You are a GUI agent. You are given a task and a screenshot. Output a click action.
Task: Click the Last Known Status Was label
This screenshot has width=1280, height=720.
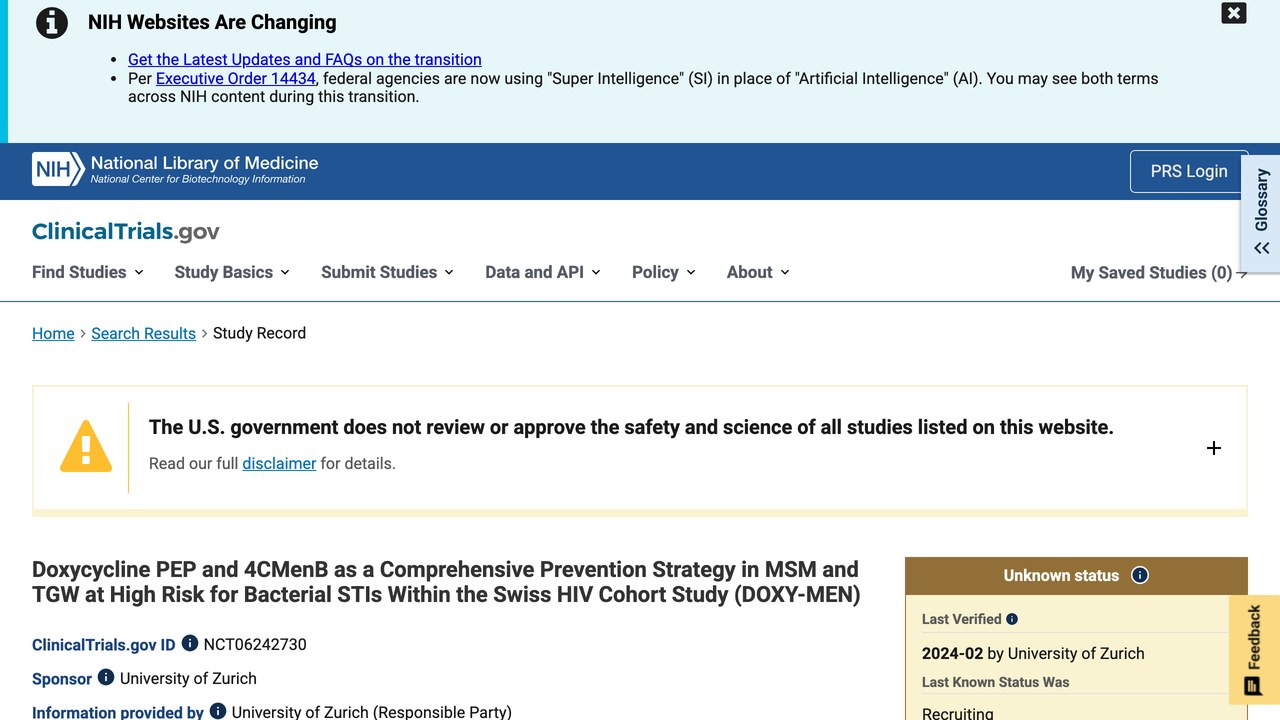coord(996,682)
